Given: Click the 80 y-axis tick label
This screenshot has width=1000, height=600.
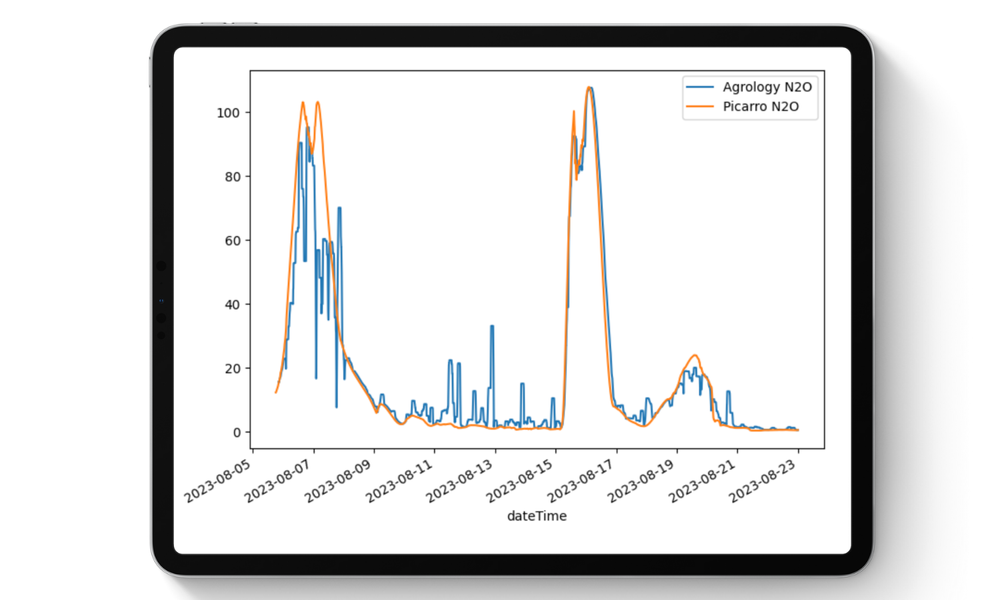Looking at the screenshot, I should coord(232,177).
